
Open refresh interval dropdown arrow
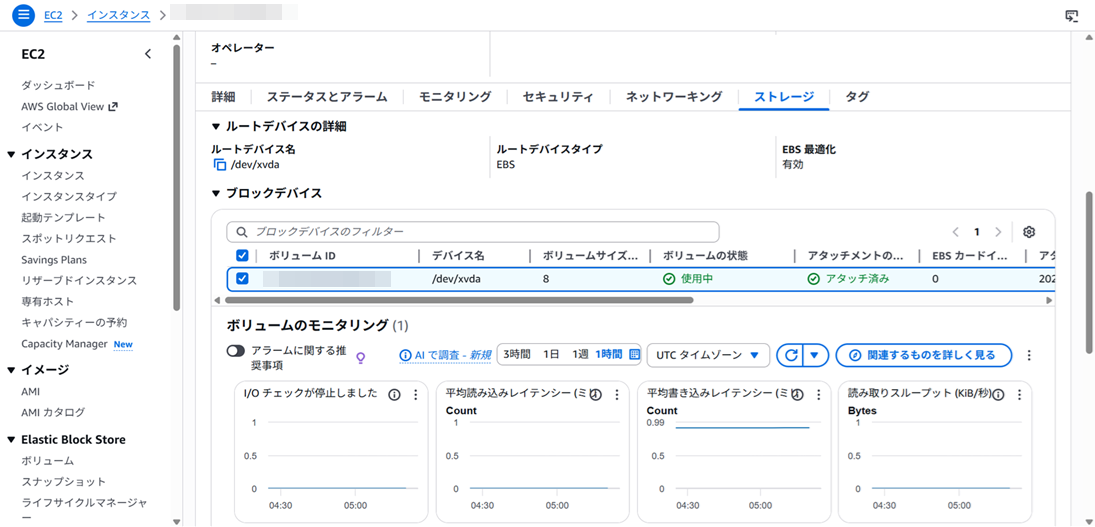[817, 355]
